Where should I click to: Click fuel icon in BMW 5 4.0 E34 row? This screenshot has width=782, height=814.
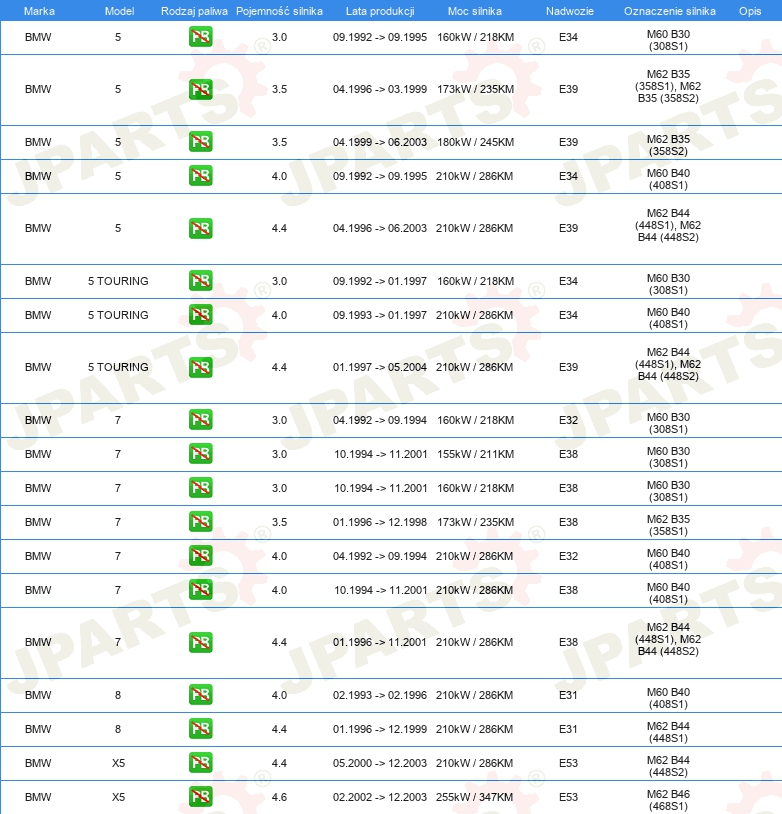click(x=200, y=175)
